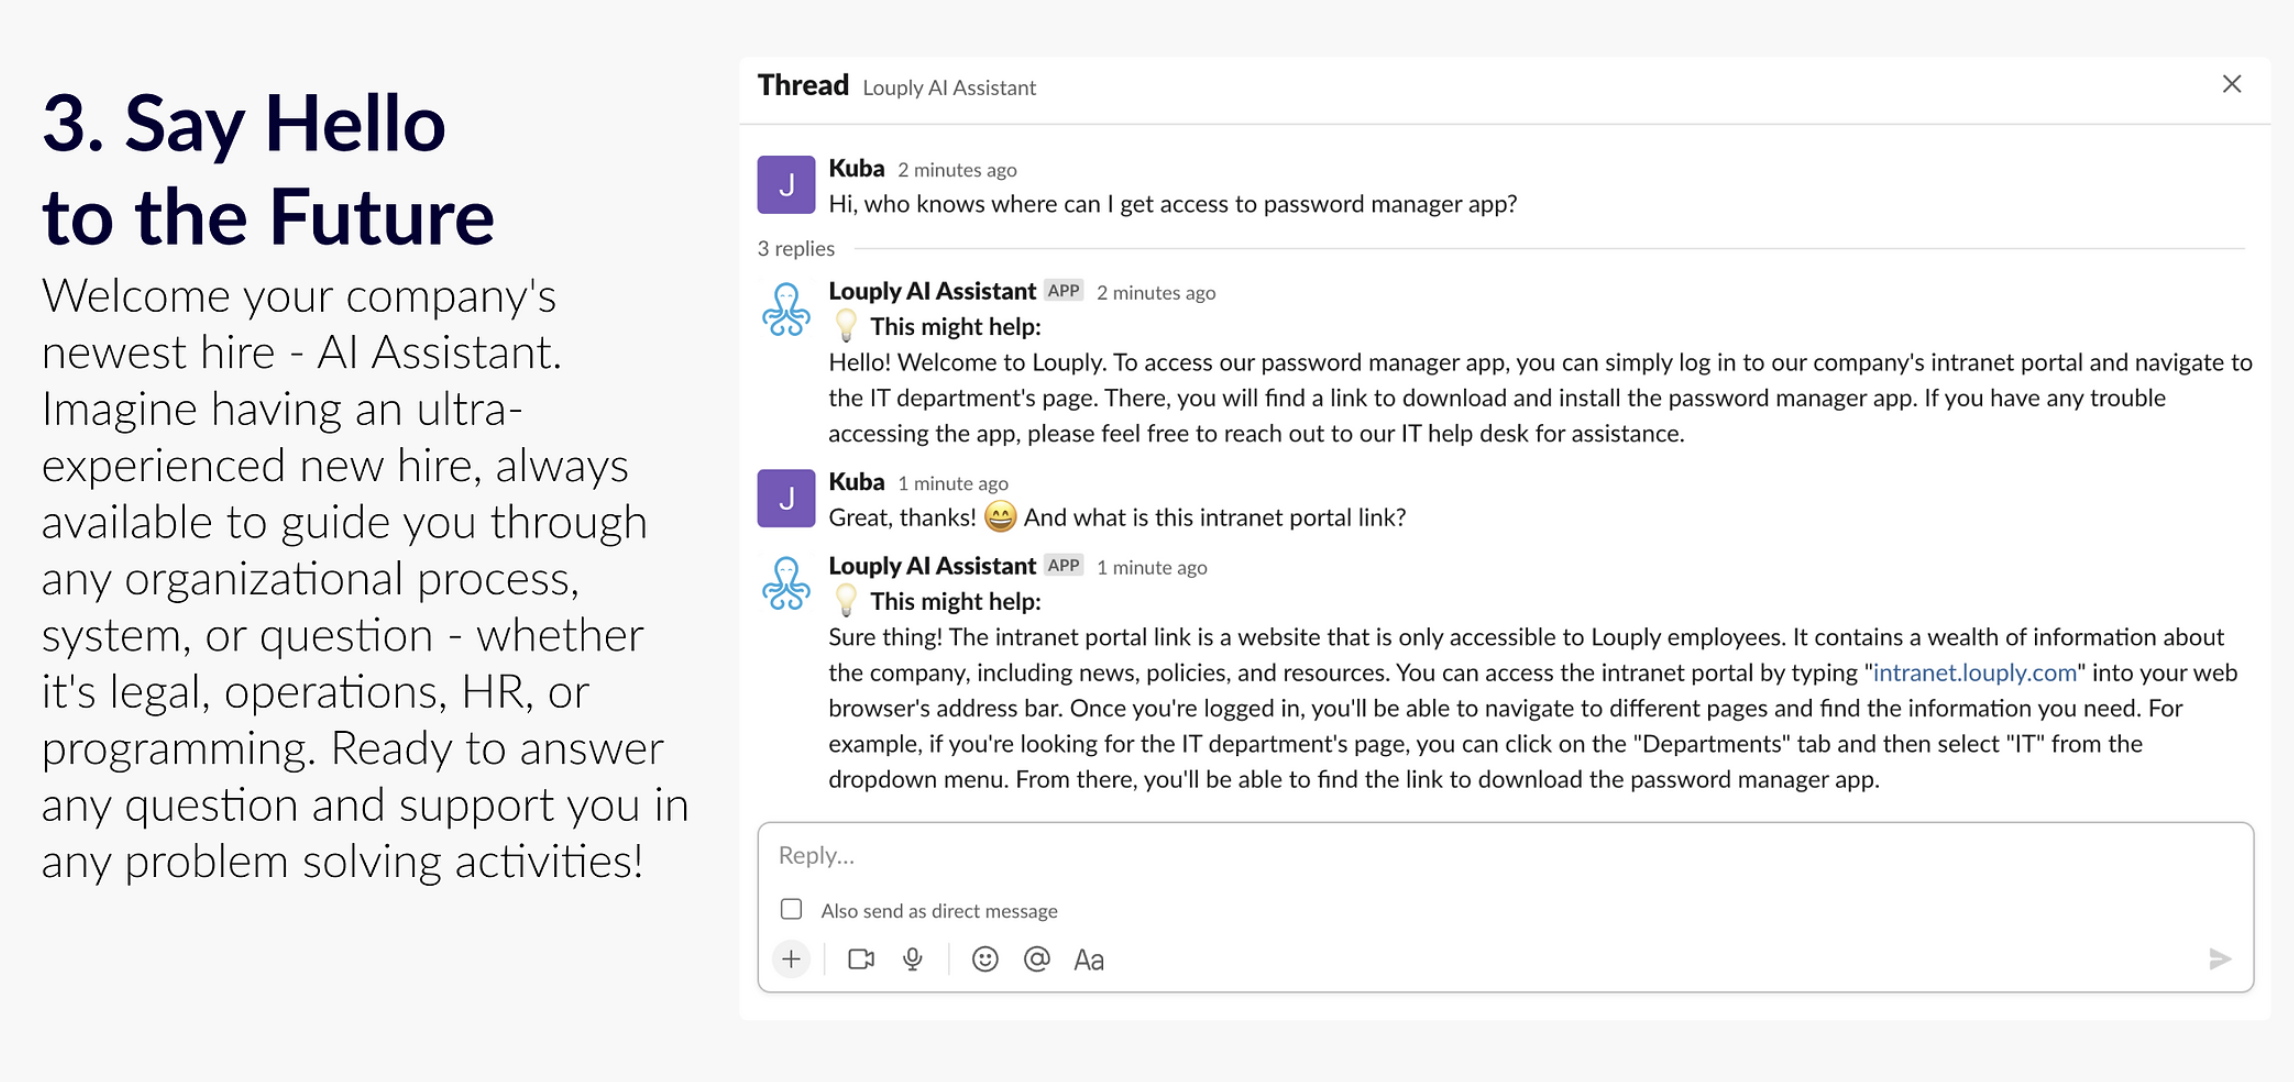Start a video clip recording
The width and height of the screenshot is (2294, 1082).
pos(861,959)
